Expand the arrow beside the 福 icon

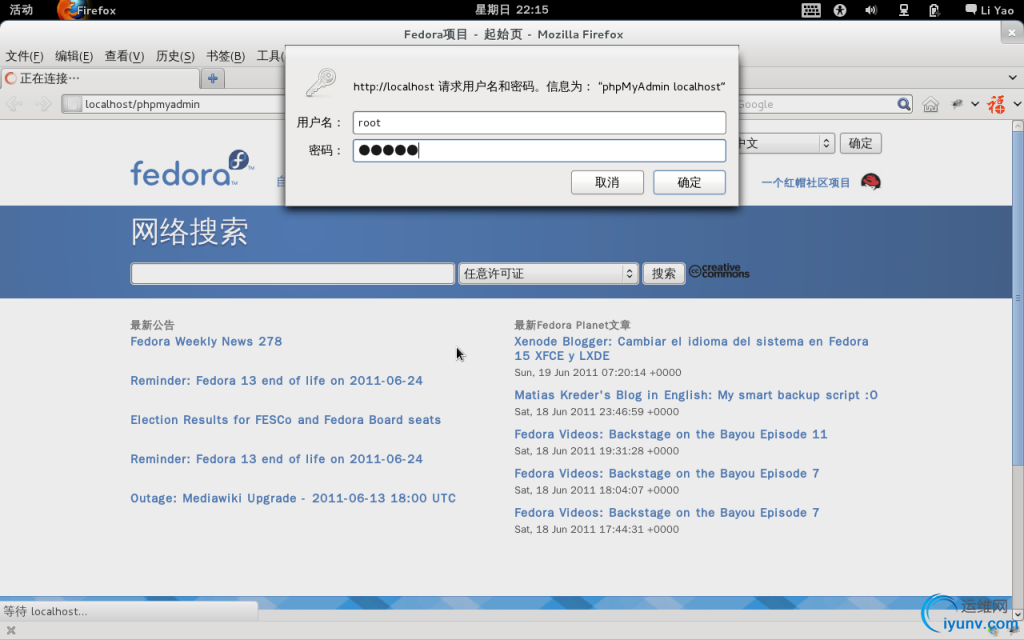1017,104
